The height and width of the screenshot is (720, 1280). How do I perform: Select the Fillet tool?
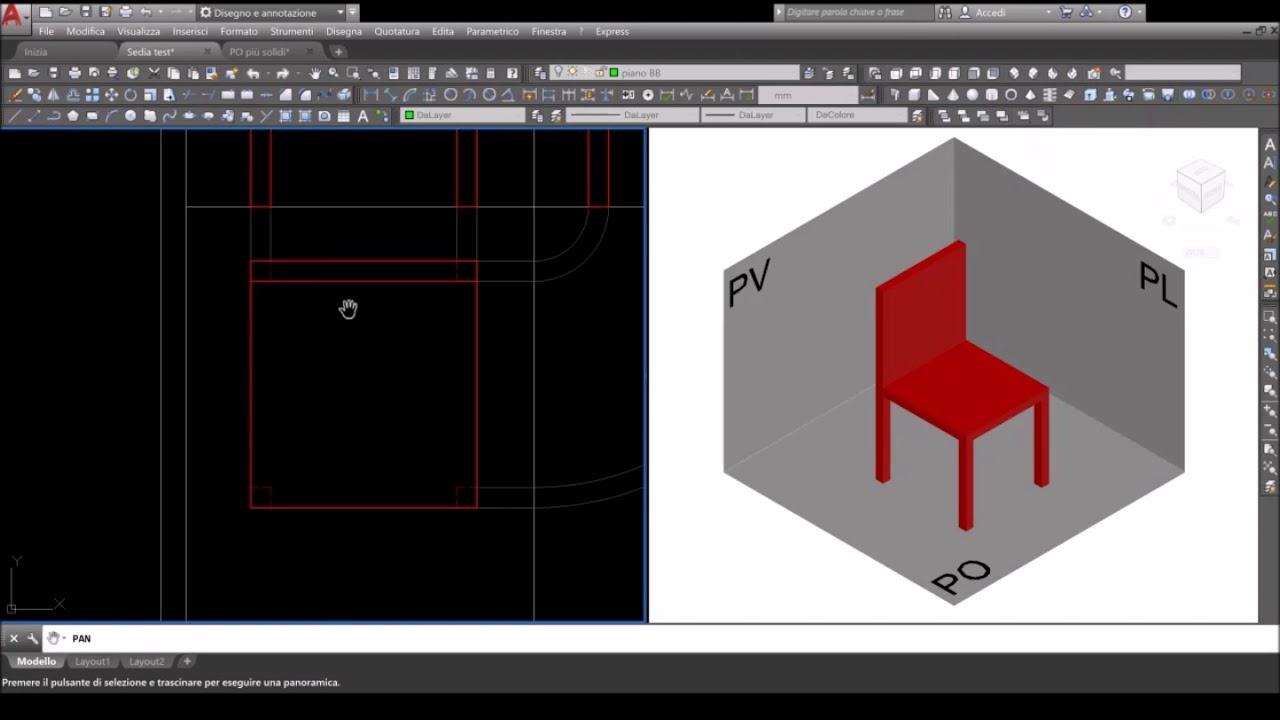coord(305,95)
